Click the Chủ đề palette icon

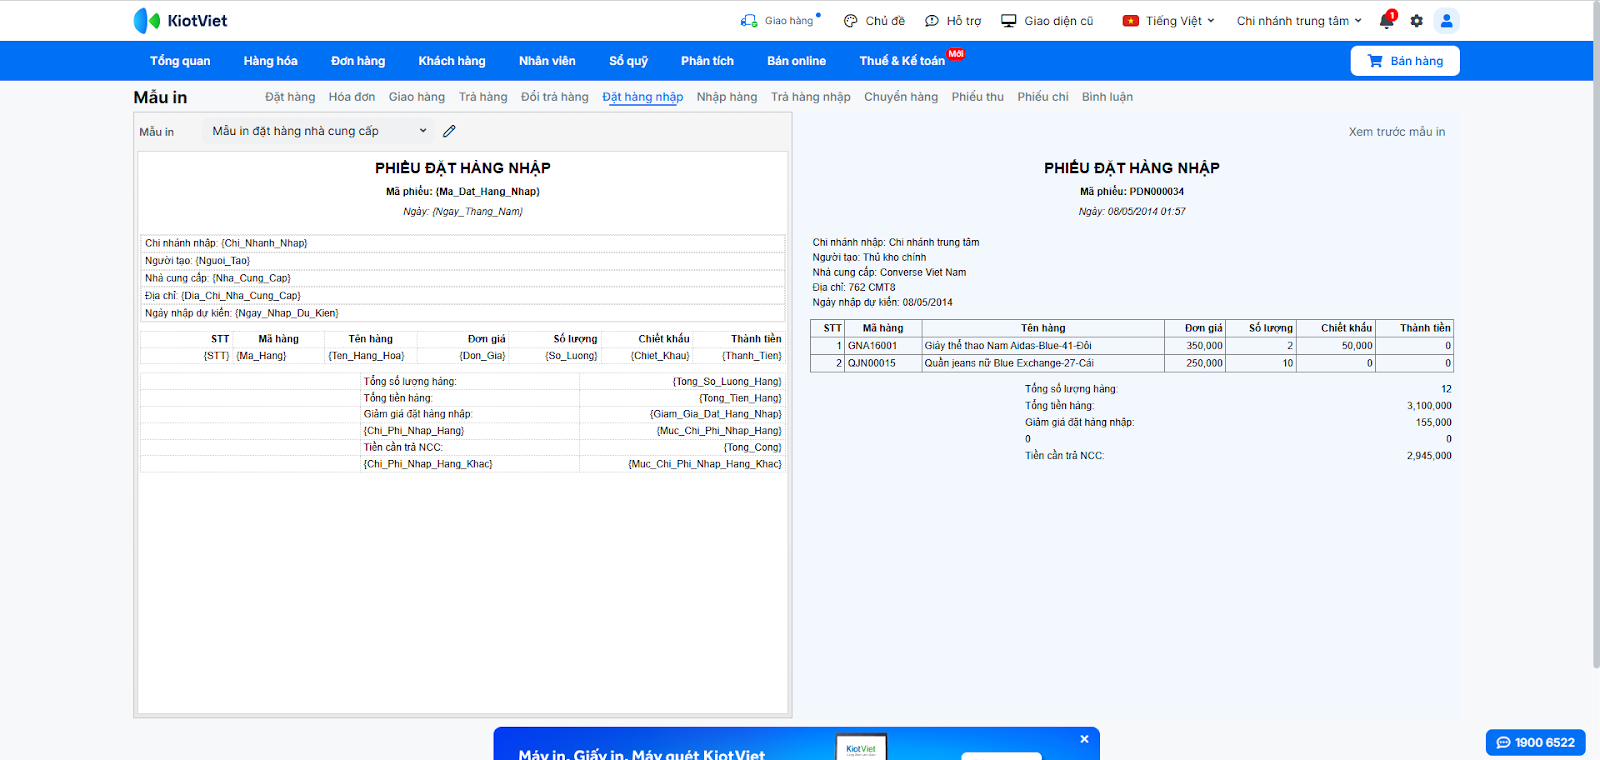tap(851, 21)
